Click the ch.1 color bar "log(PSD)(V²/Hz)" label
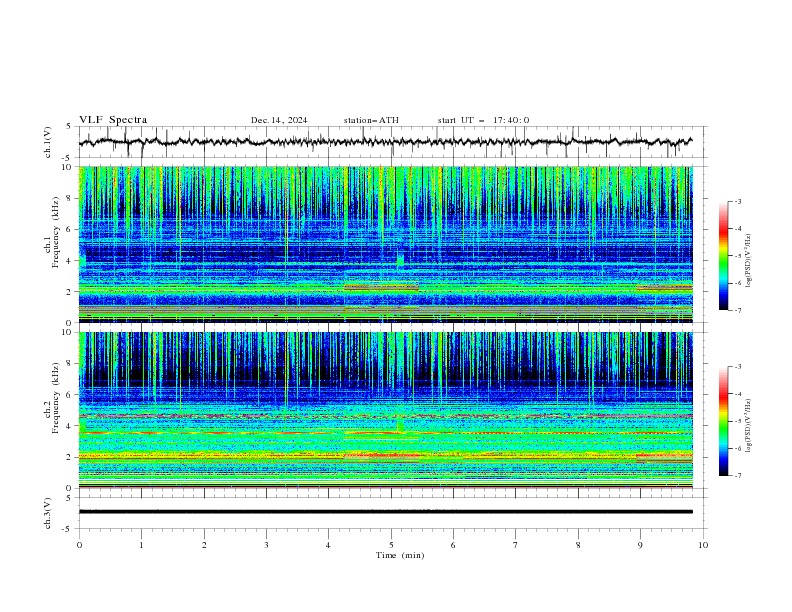 click(x=749, y=261)
